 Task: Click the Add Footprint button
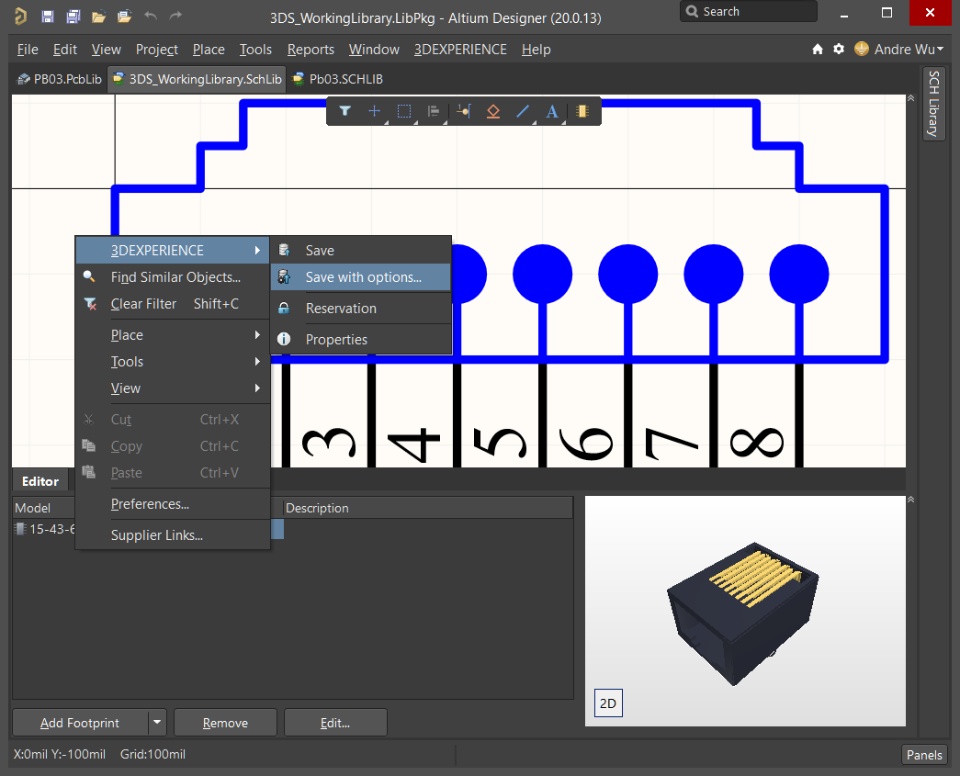(80, 723)
